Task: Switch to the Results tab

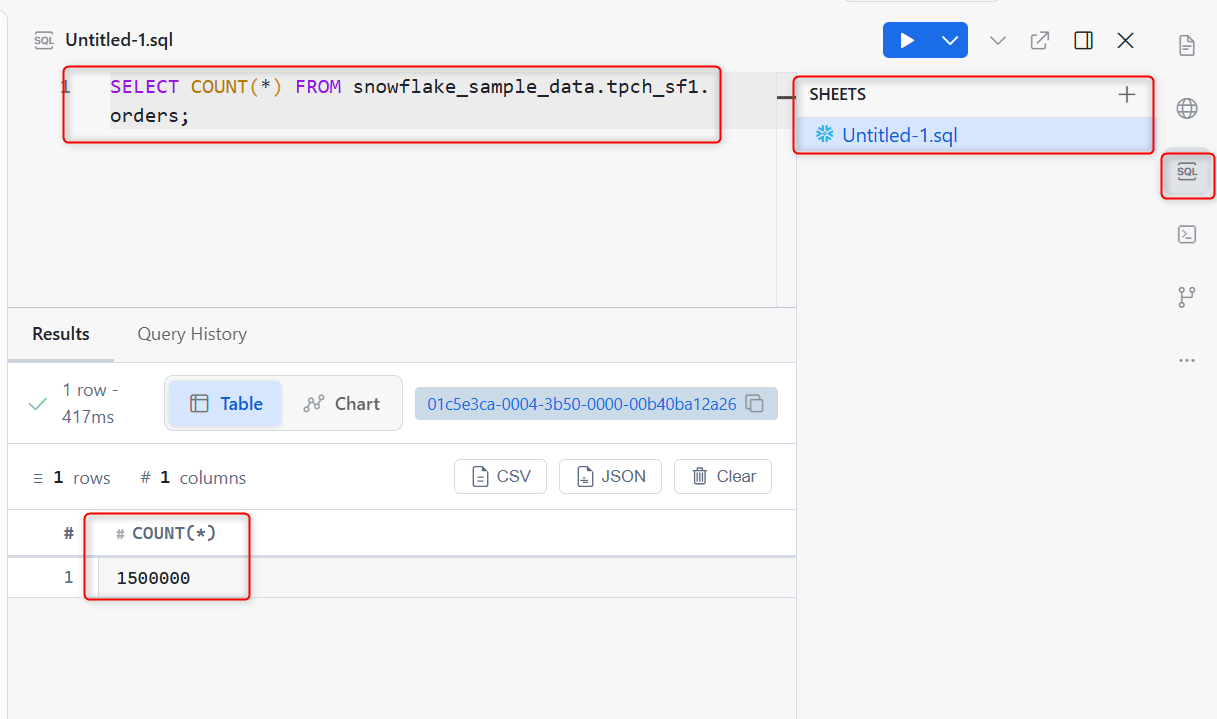Action: [61, 334]
